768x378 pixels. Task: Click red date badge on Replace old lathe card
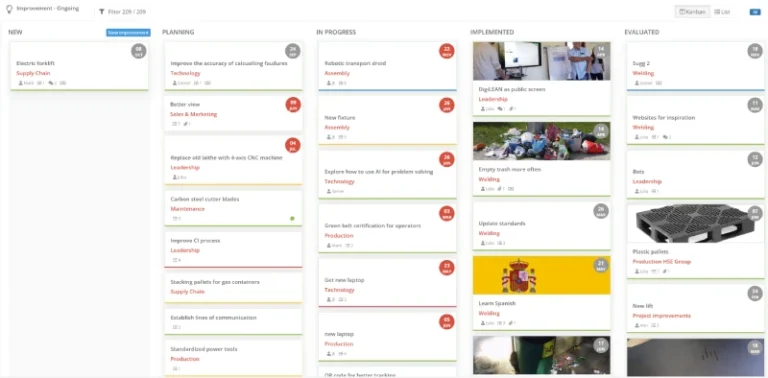click(x=293, y=145)
